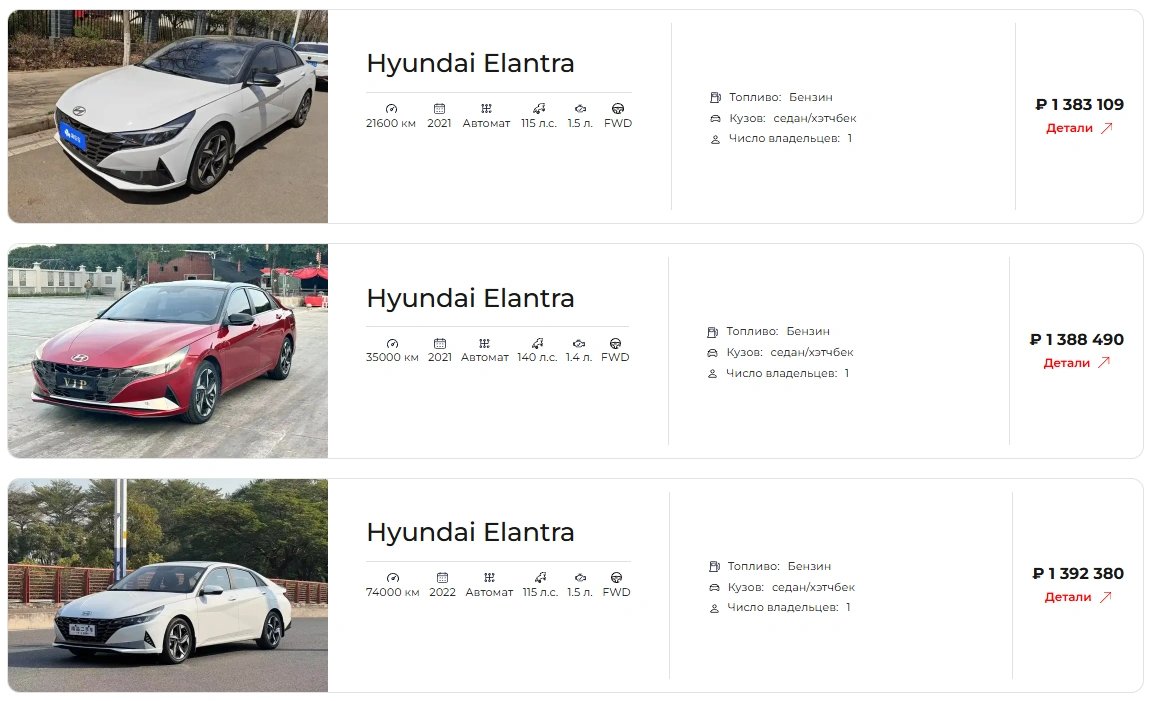The image size is (1153, 701).
Task: Open the red Hyundai Elantra photo
Action: click(x=168, y=351)
